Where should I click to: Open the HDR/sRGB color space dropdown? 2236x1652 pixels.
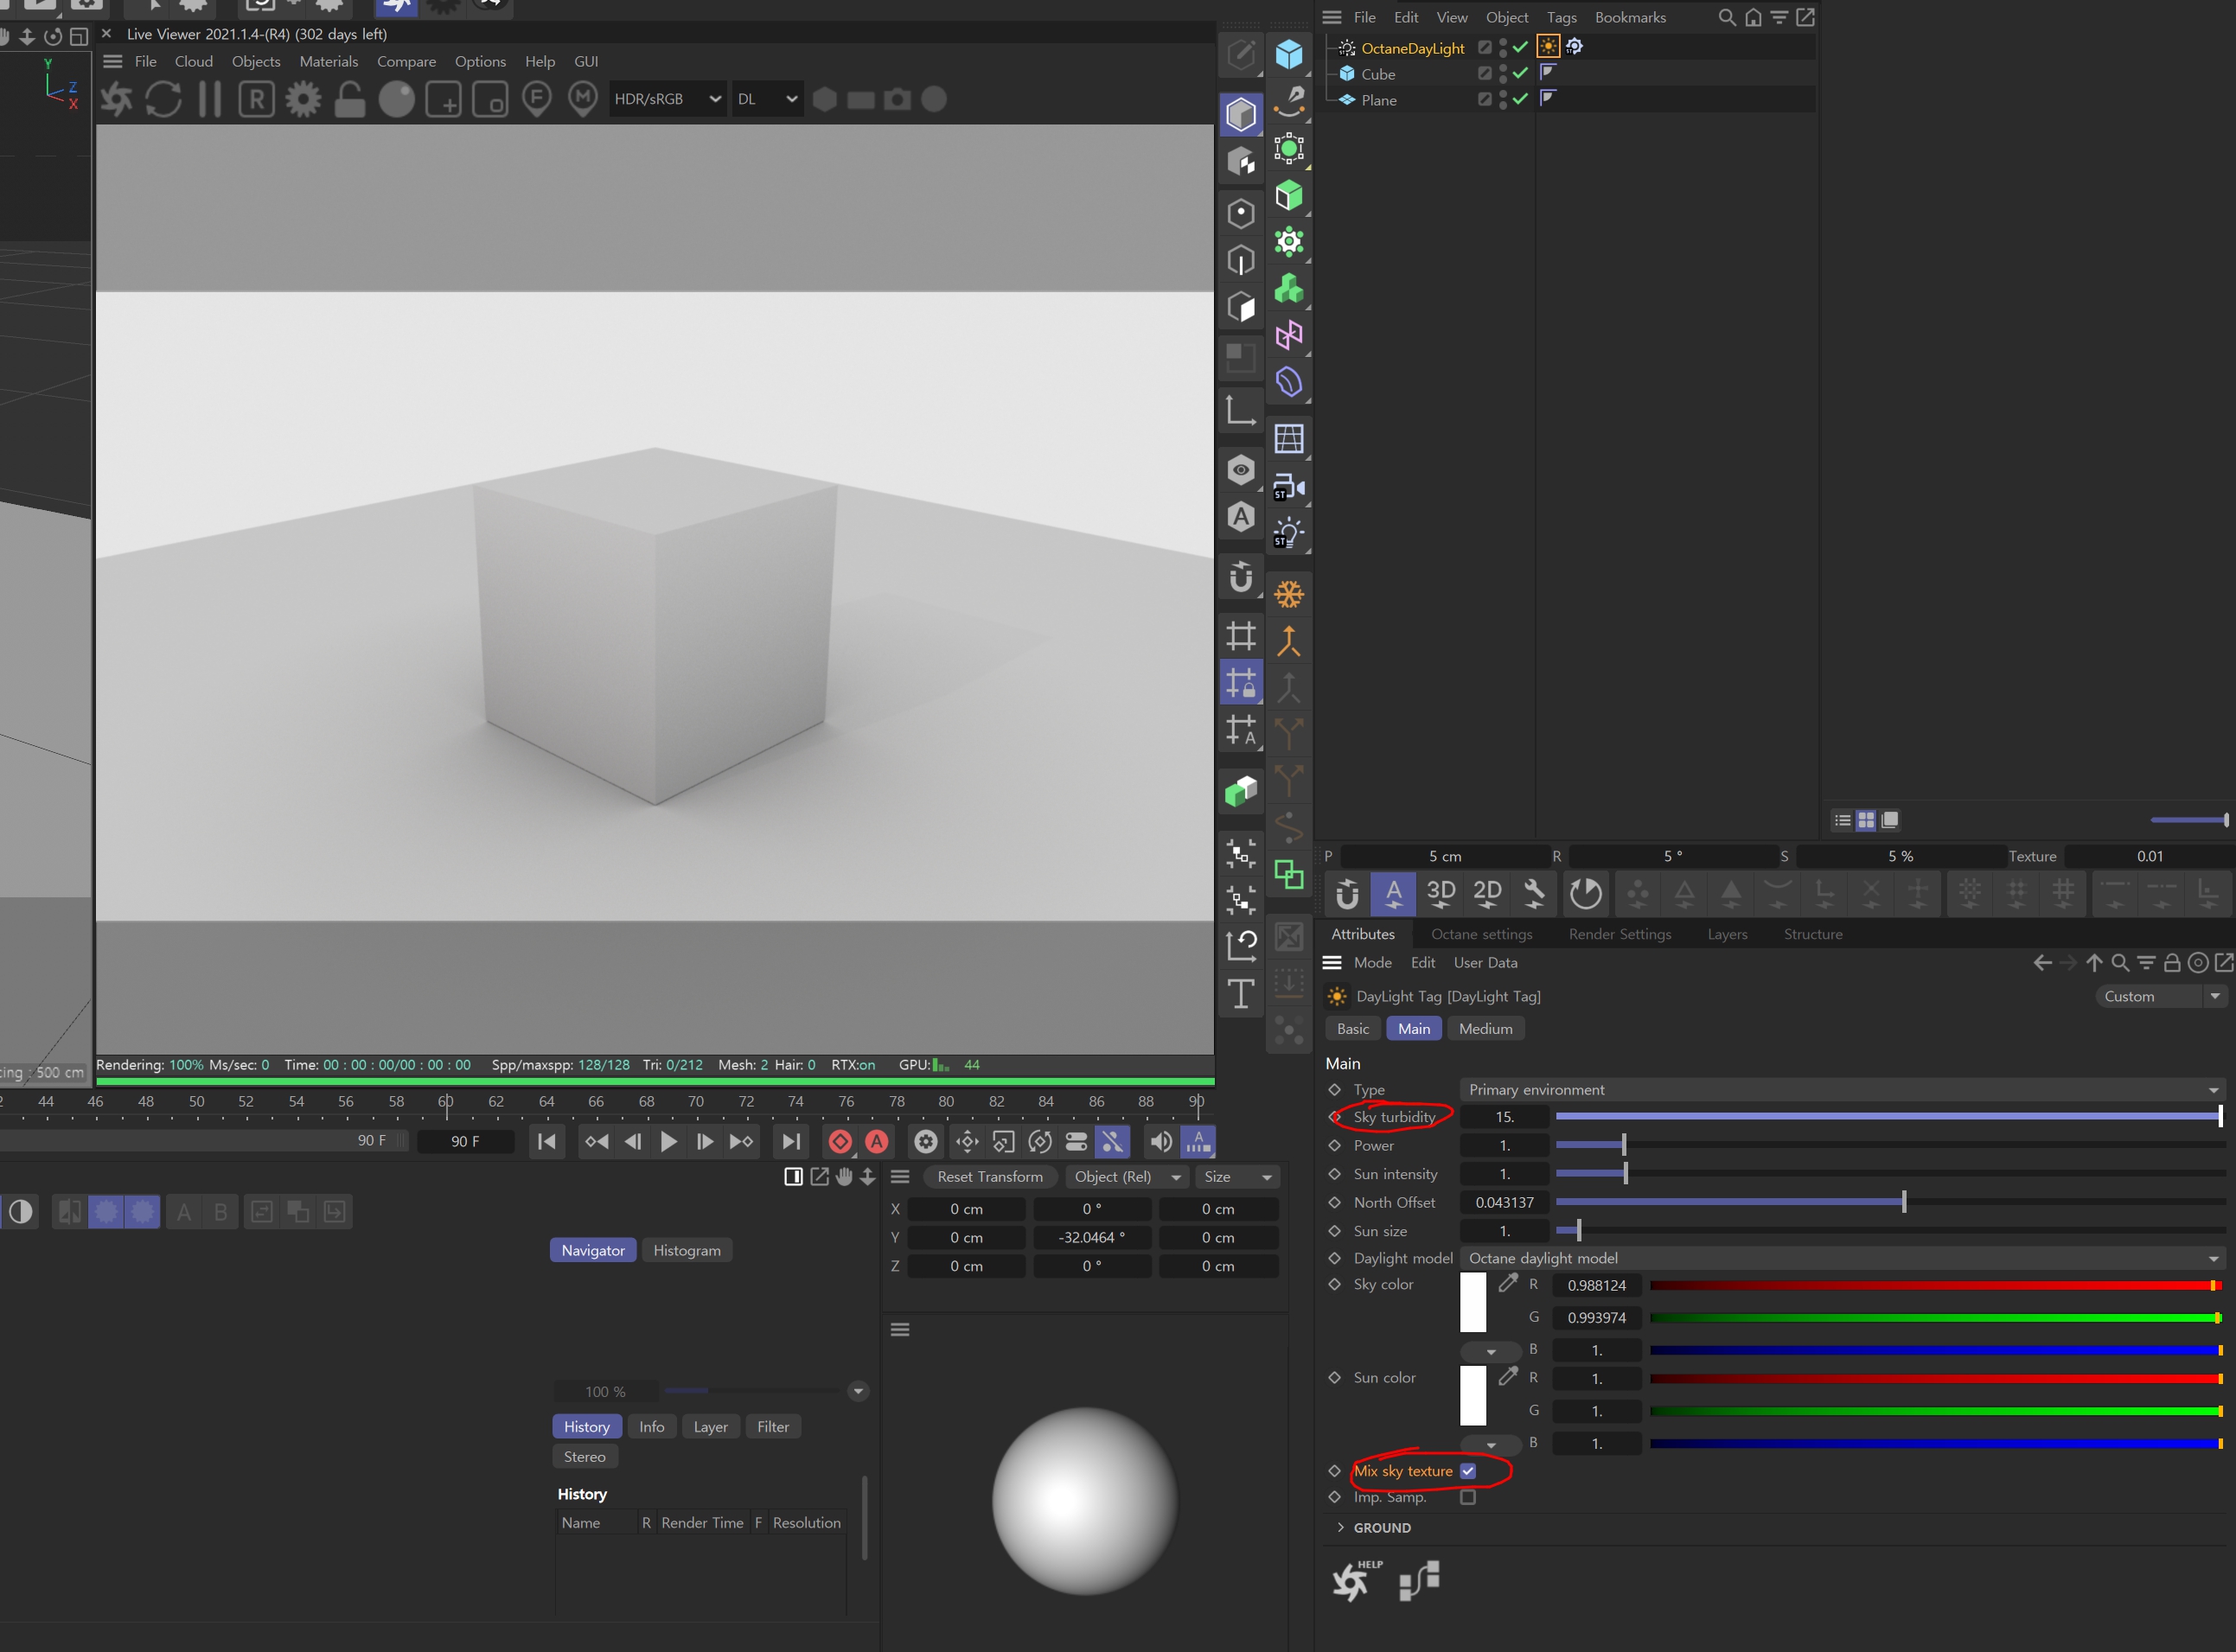coord(667,99)
